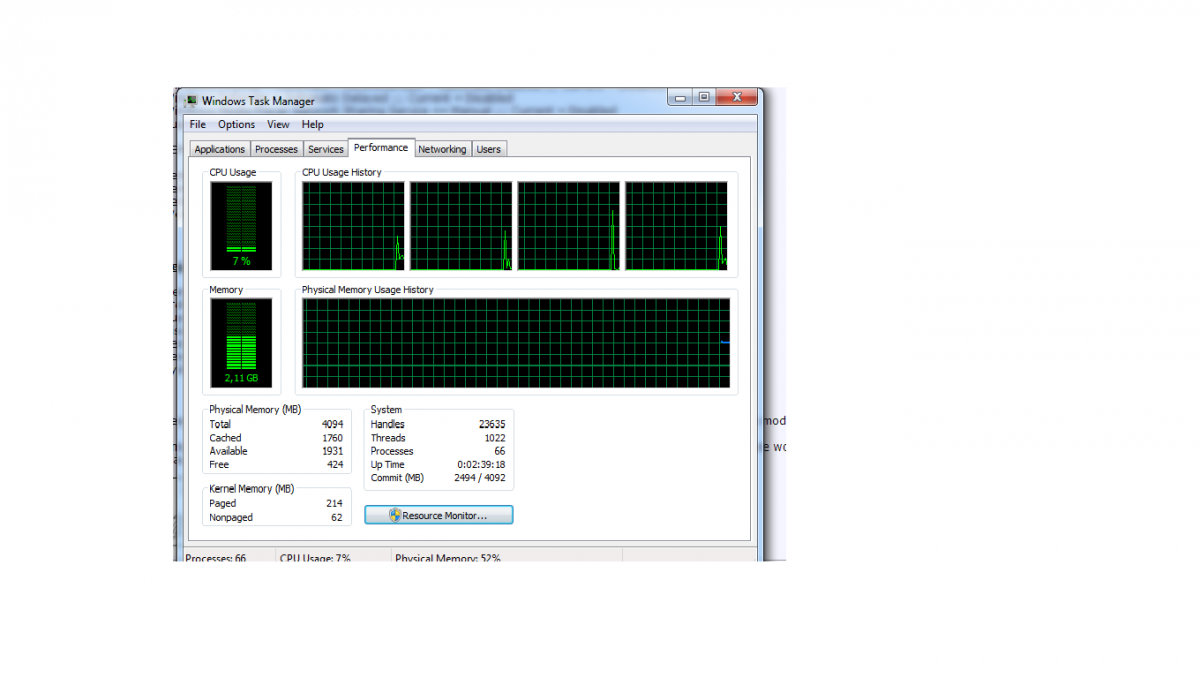Click the second CPU Usage History graph
The image size is (1200, 678).
461,226
